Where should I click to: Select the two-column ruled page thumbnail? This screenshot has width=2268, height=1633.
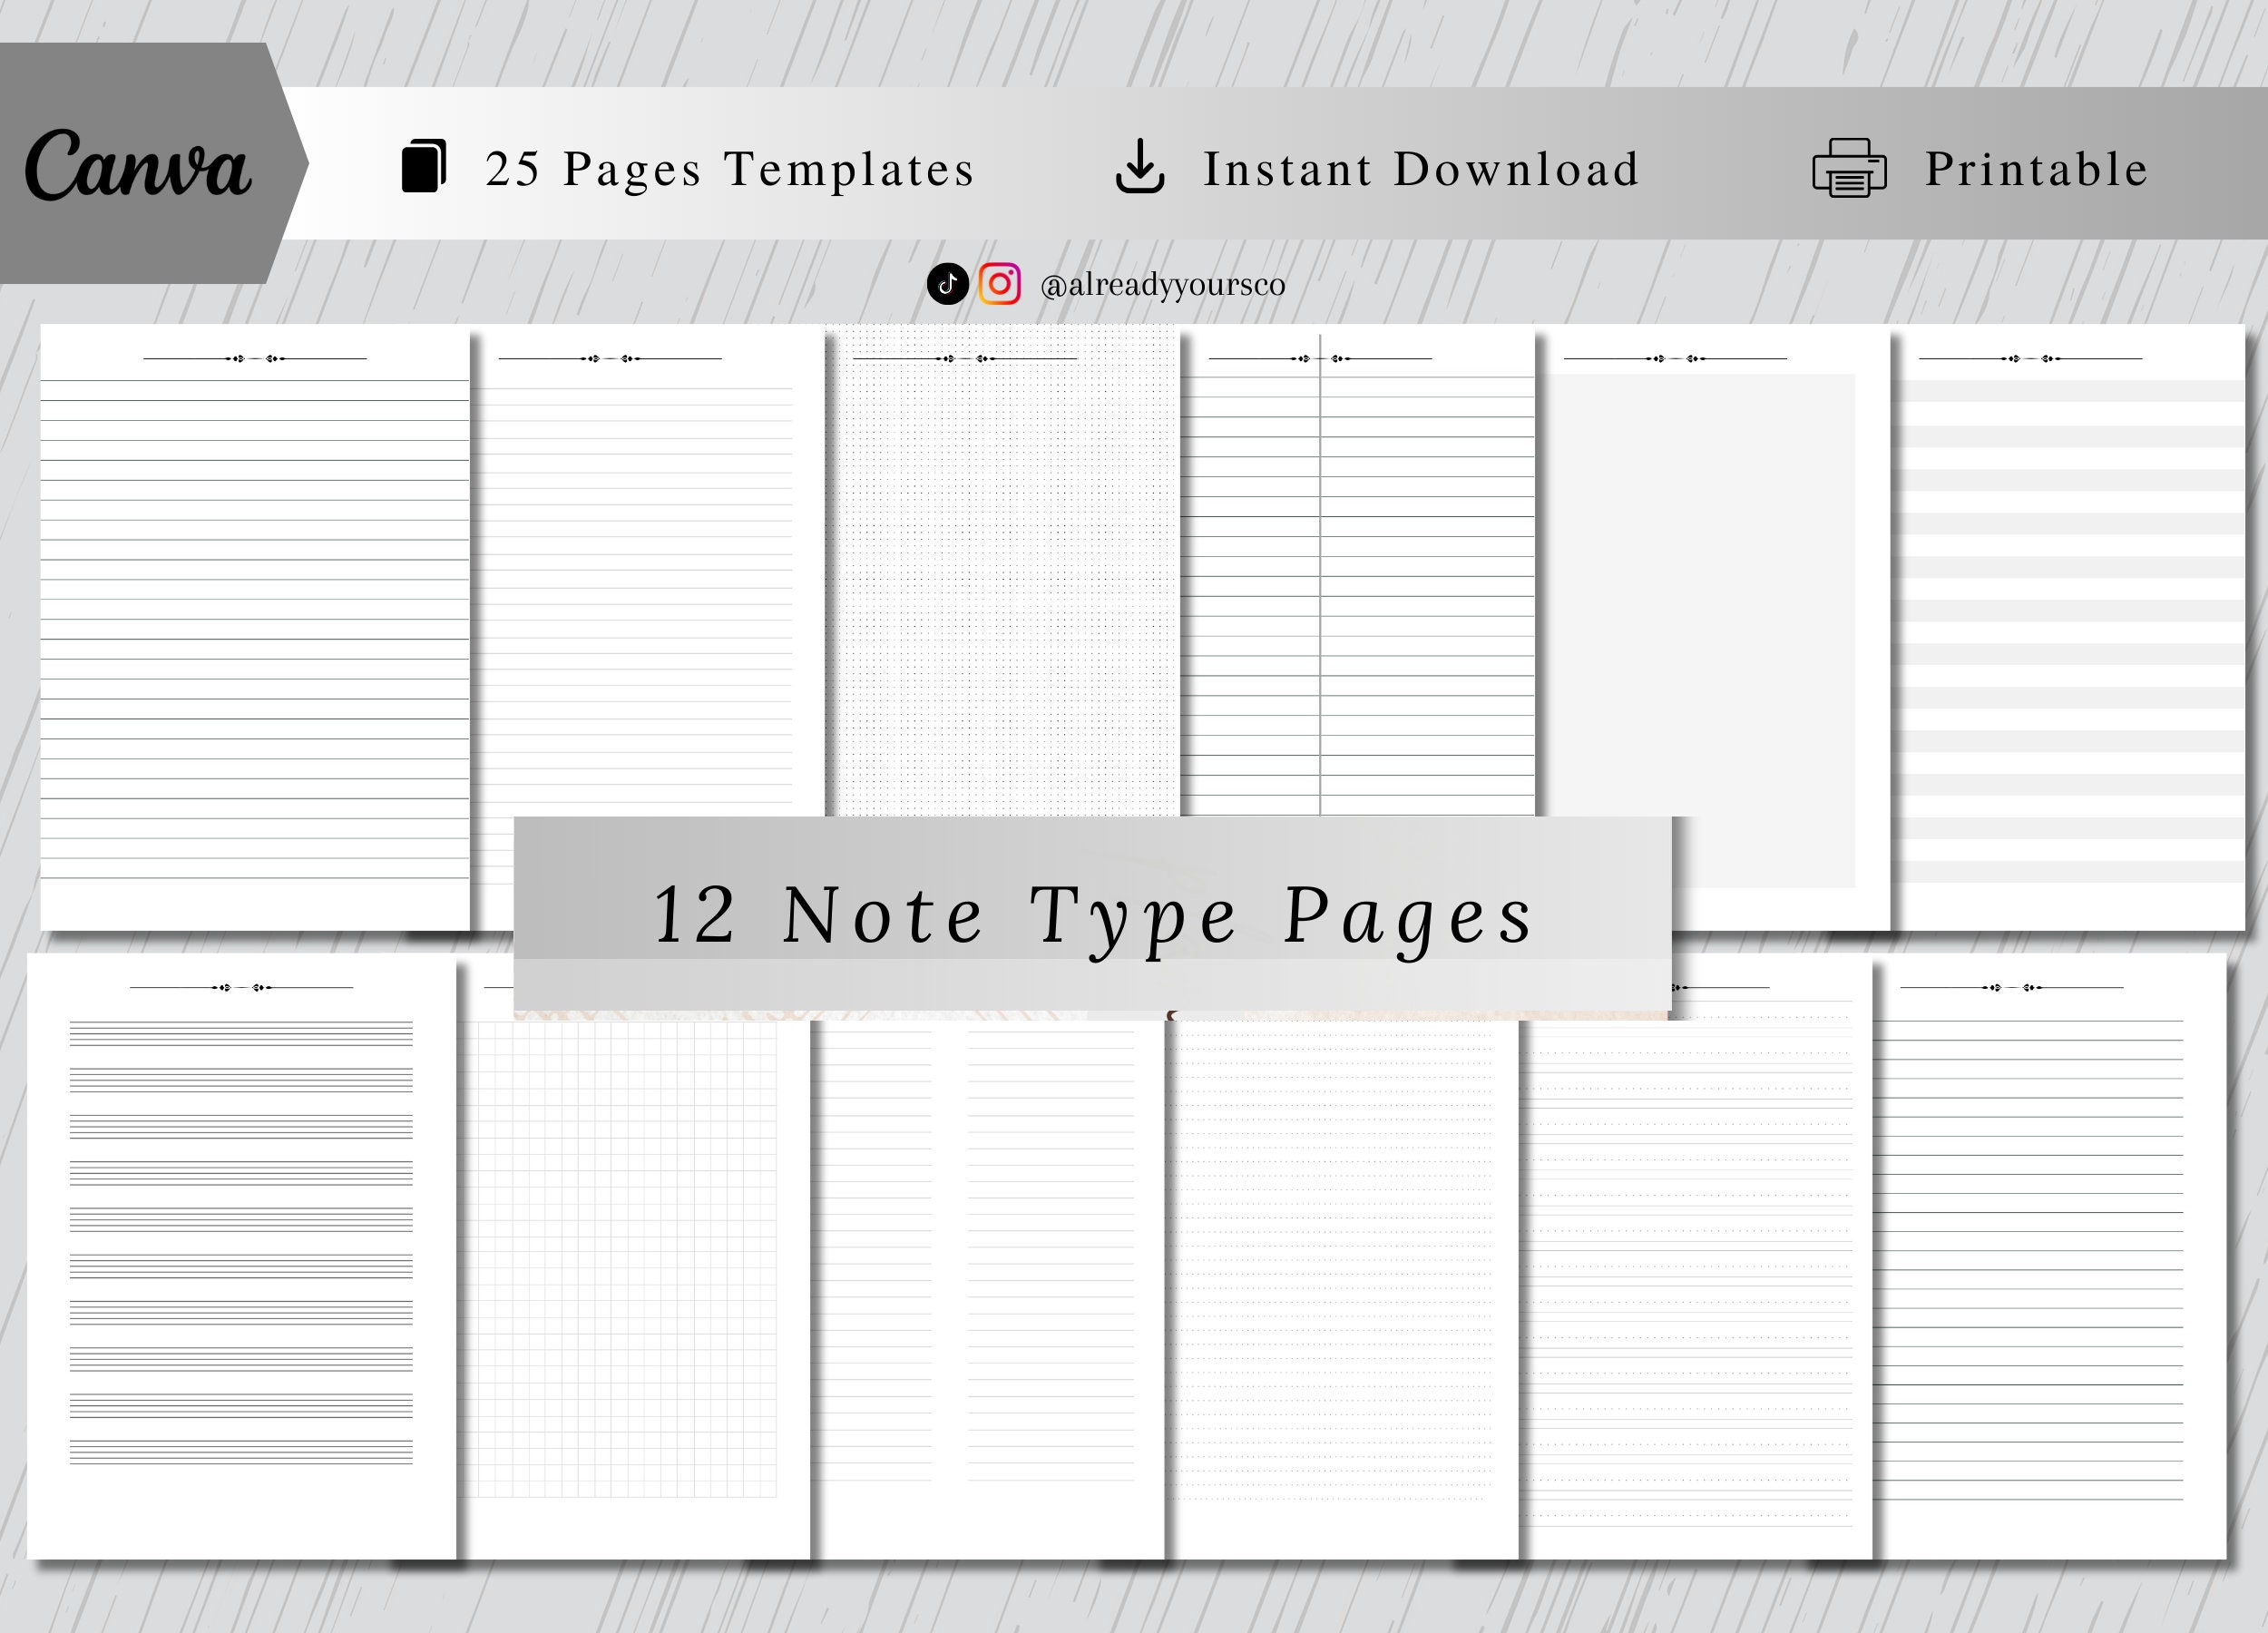point(1357,570)
